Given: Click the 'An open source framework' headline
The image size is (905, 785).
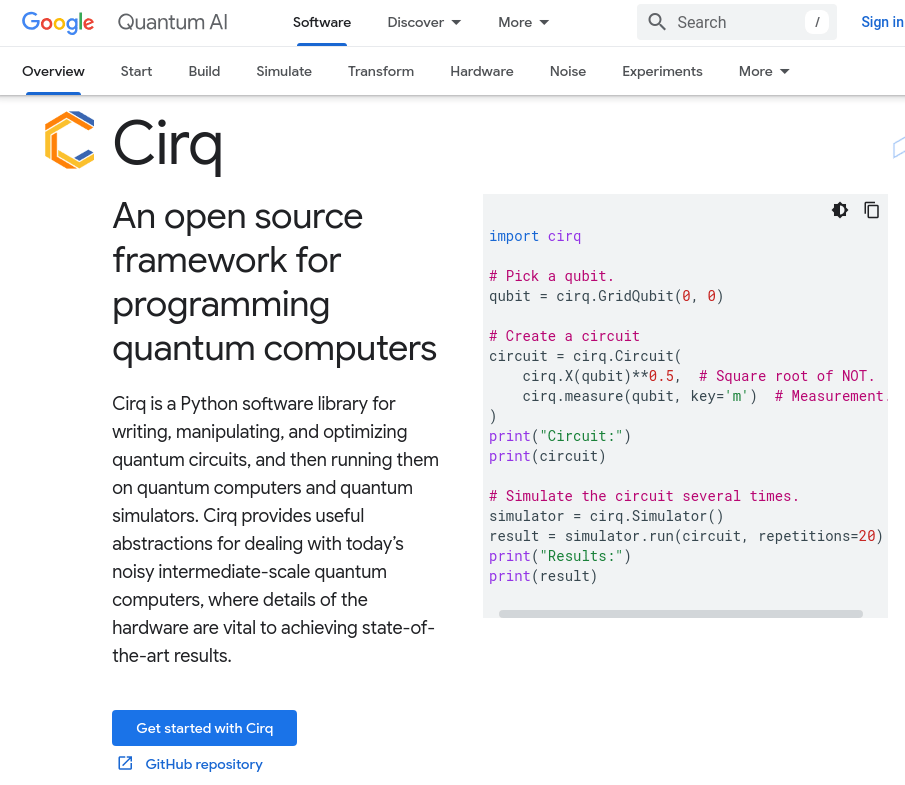Looking at the screenshot, I should [x=274, y=282].
